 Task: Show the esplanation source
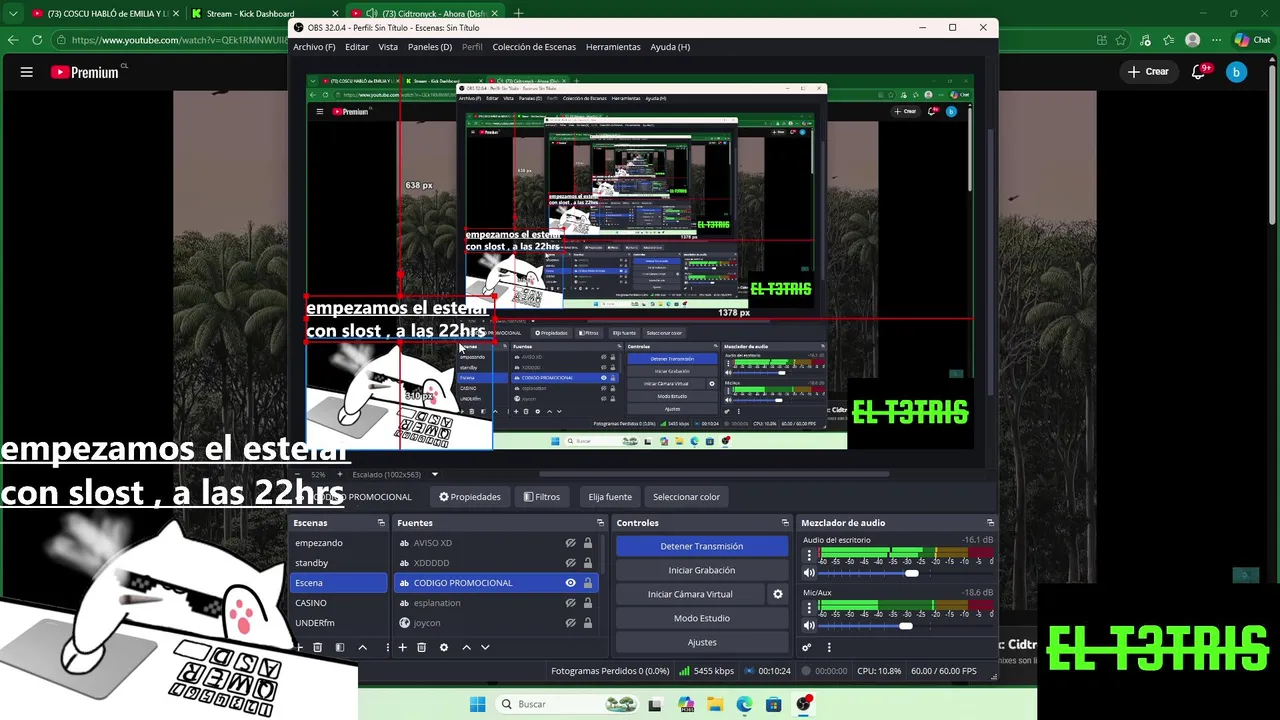[x=570, y=603]
